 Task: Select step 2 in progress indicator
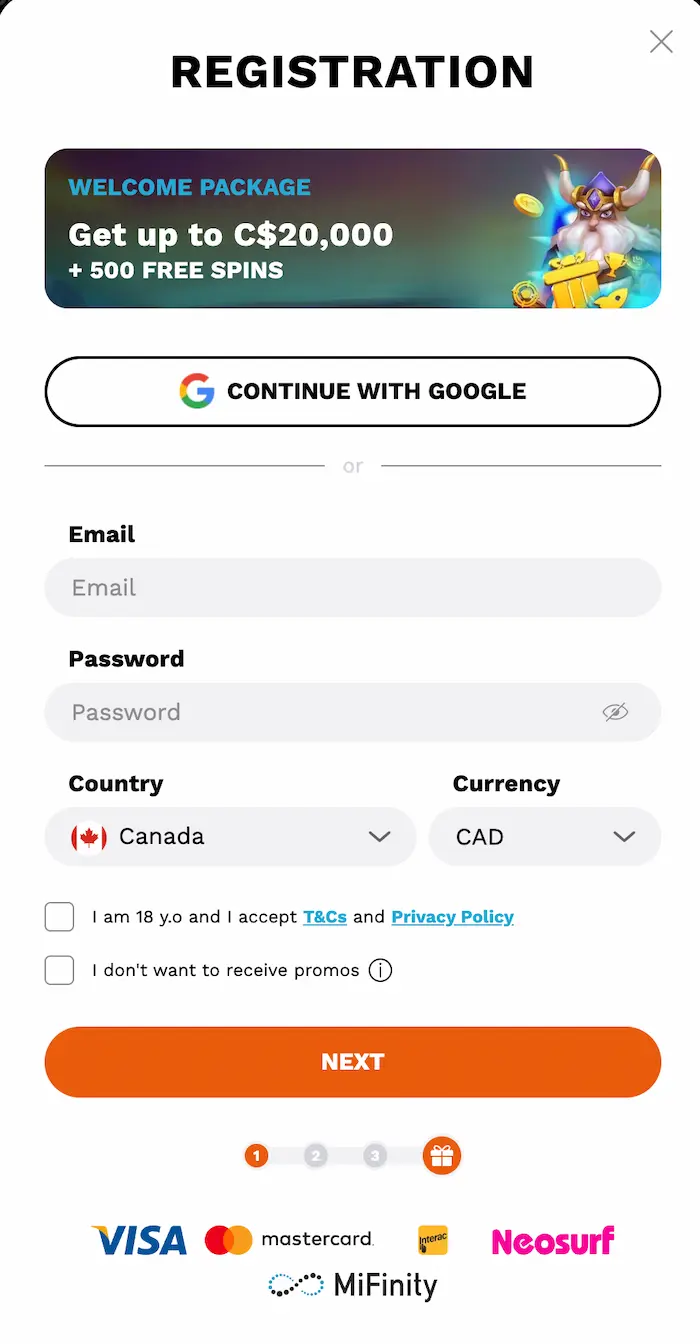pos(316,1156)
